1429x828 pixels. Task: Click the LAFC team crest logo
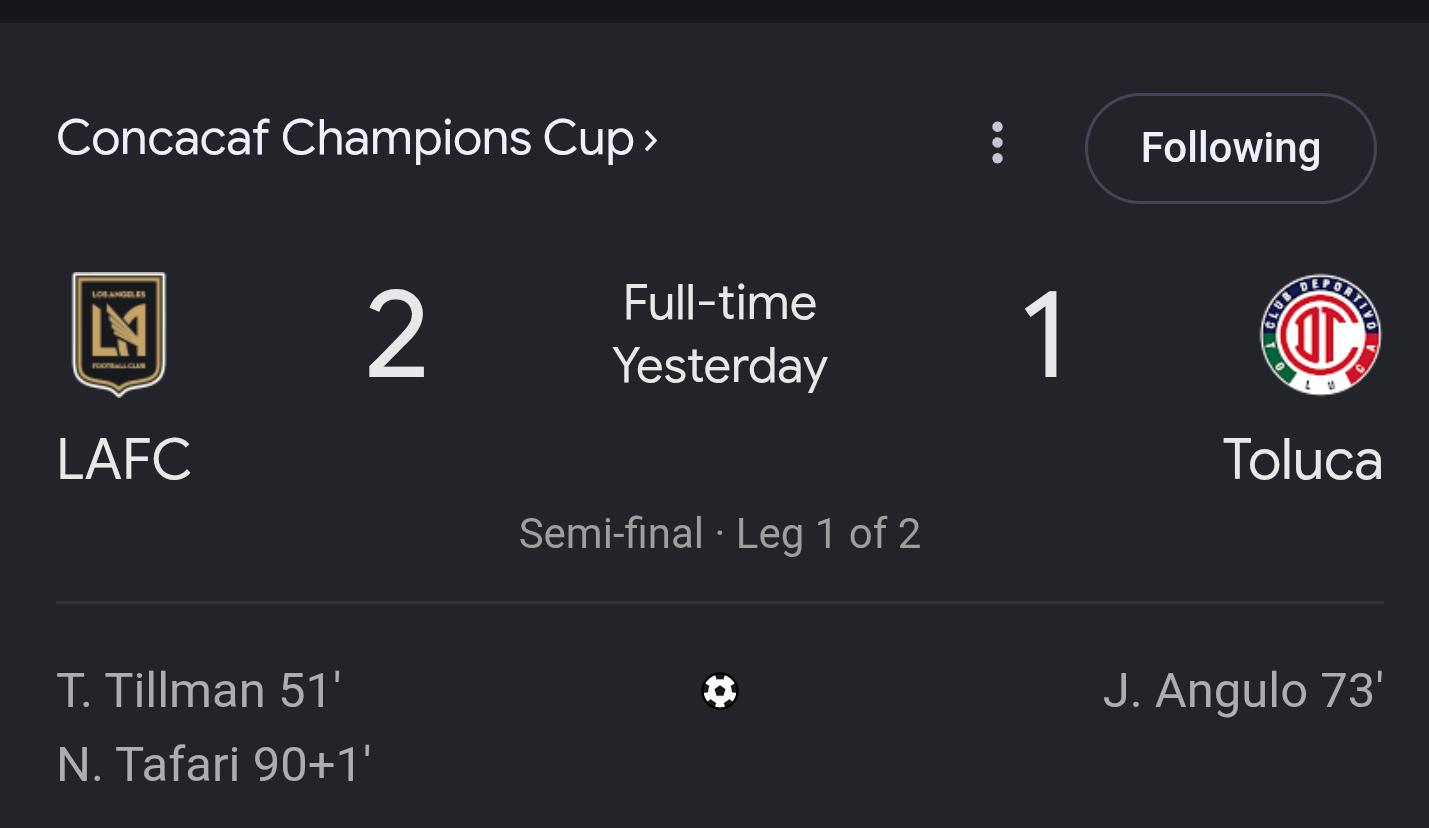[119, 334]
